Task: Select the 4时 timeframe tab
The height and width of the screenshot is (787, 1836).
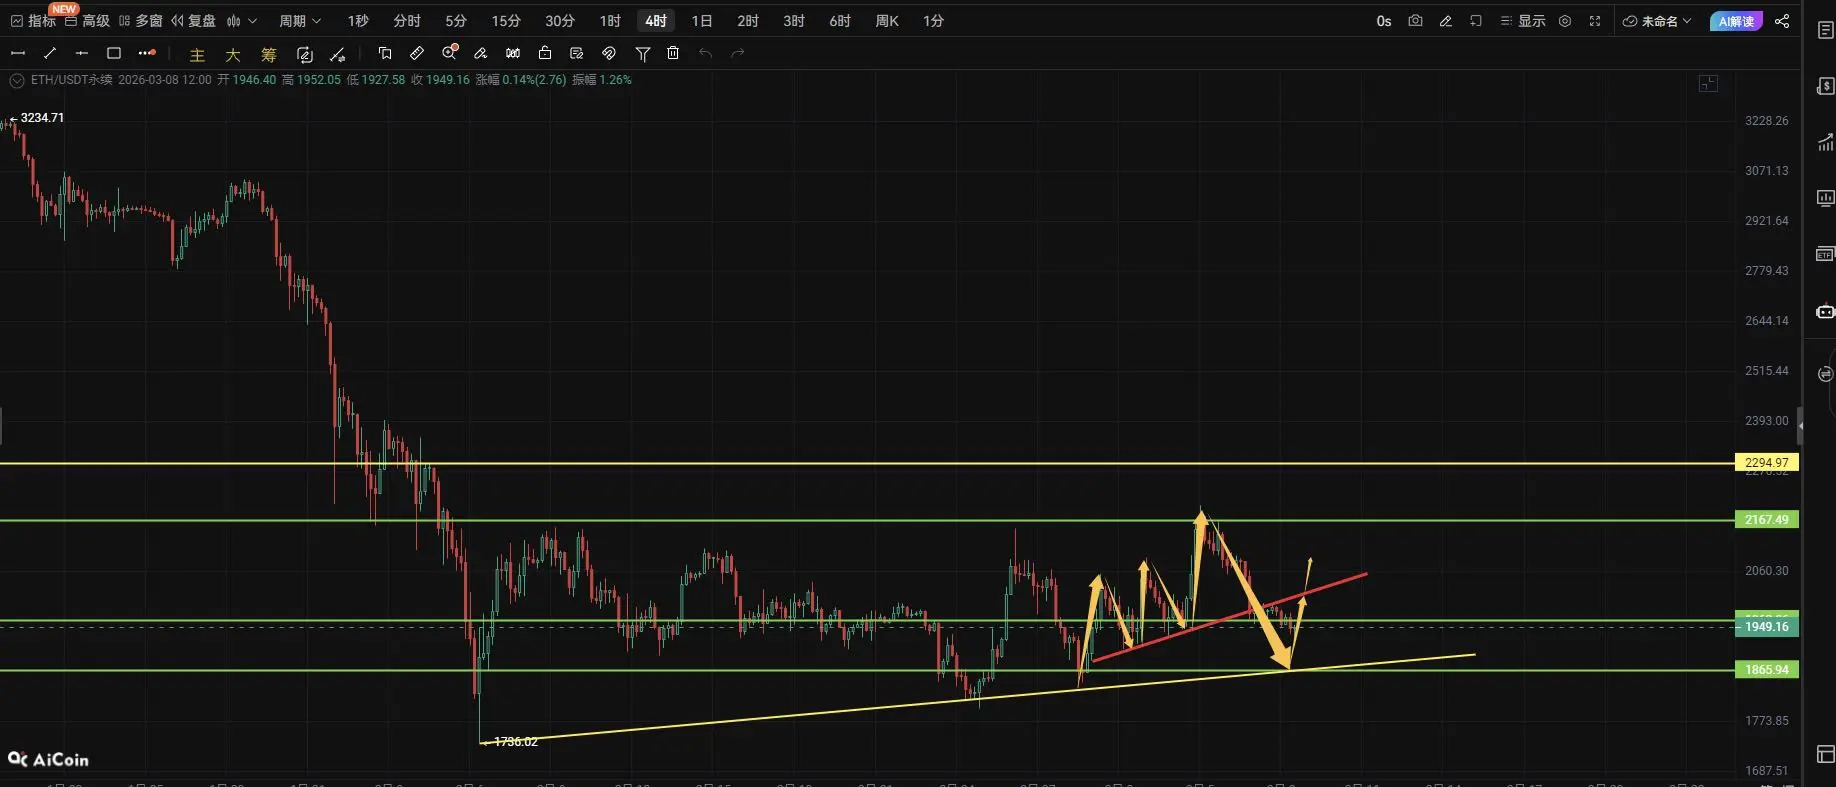Action: [x=656, y=21]
